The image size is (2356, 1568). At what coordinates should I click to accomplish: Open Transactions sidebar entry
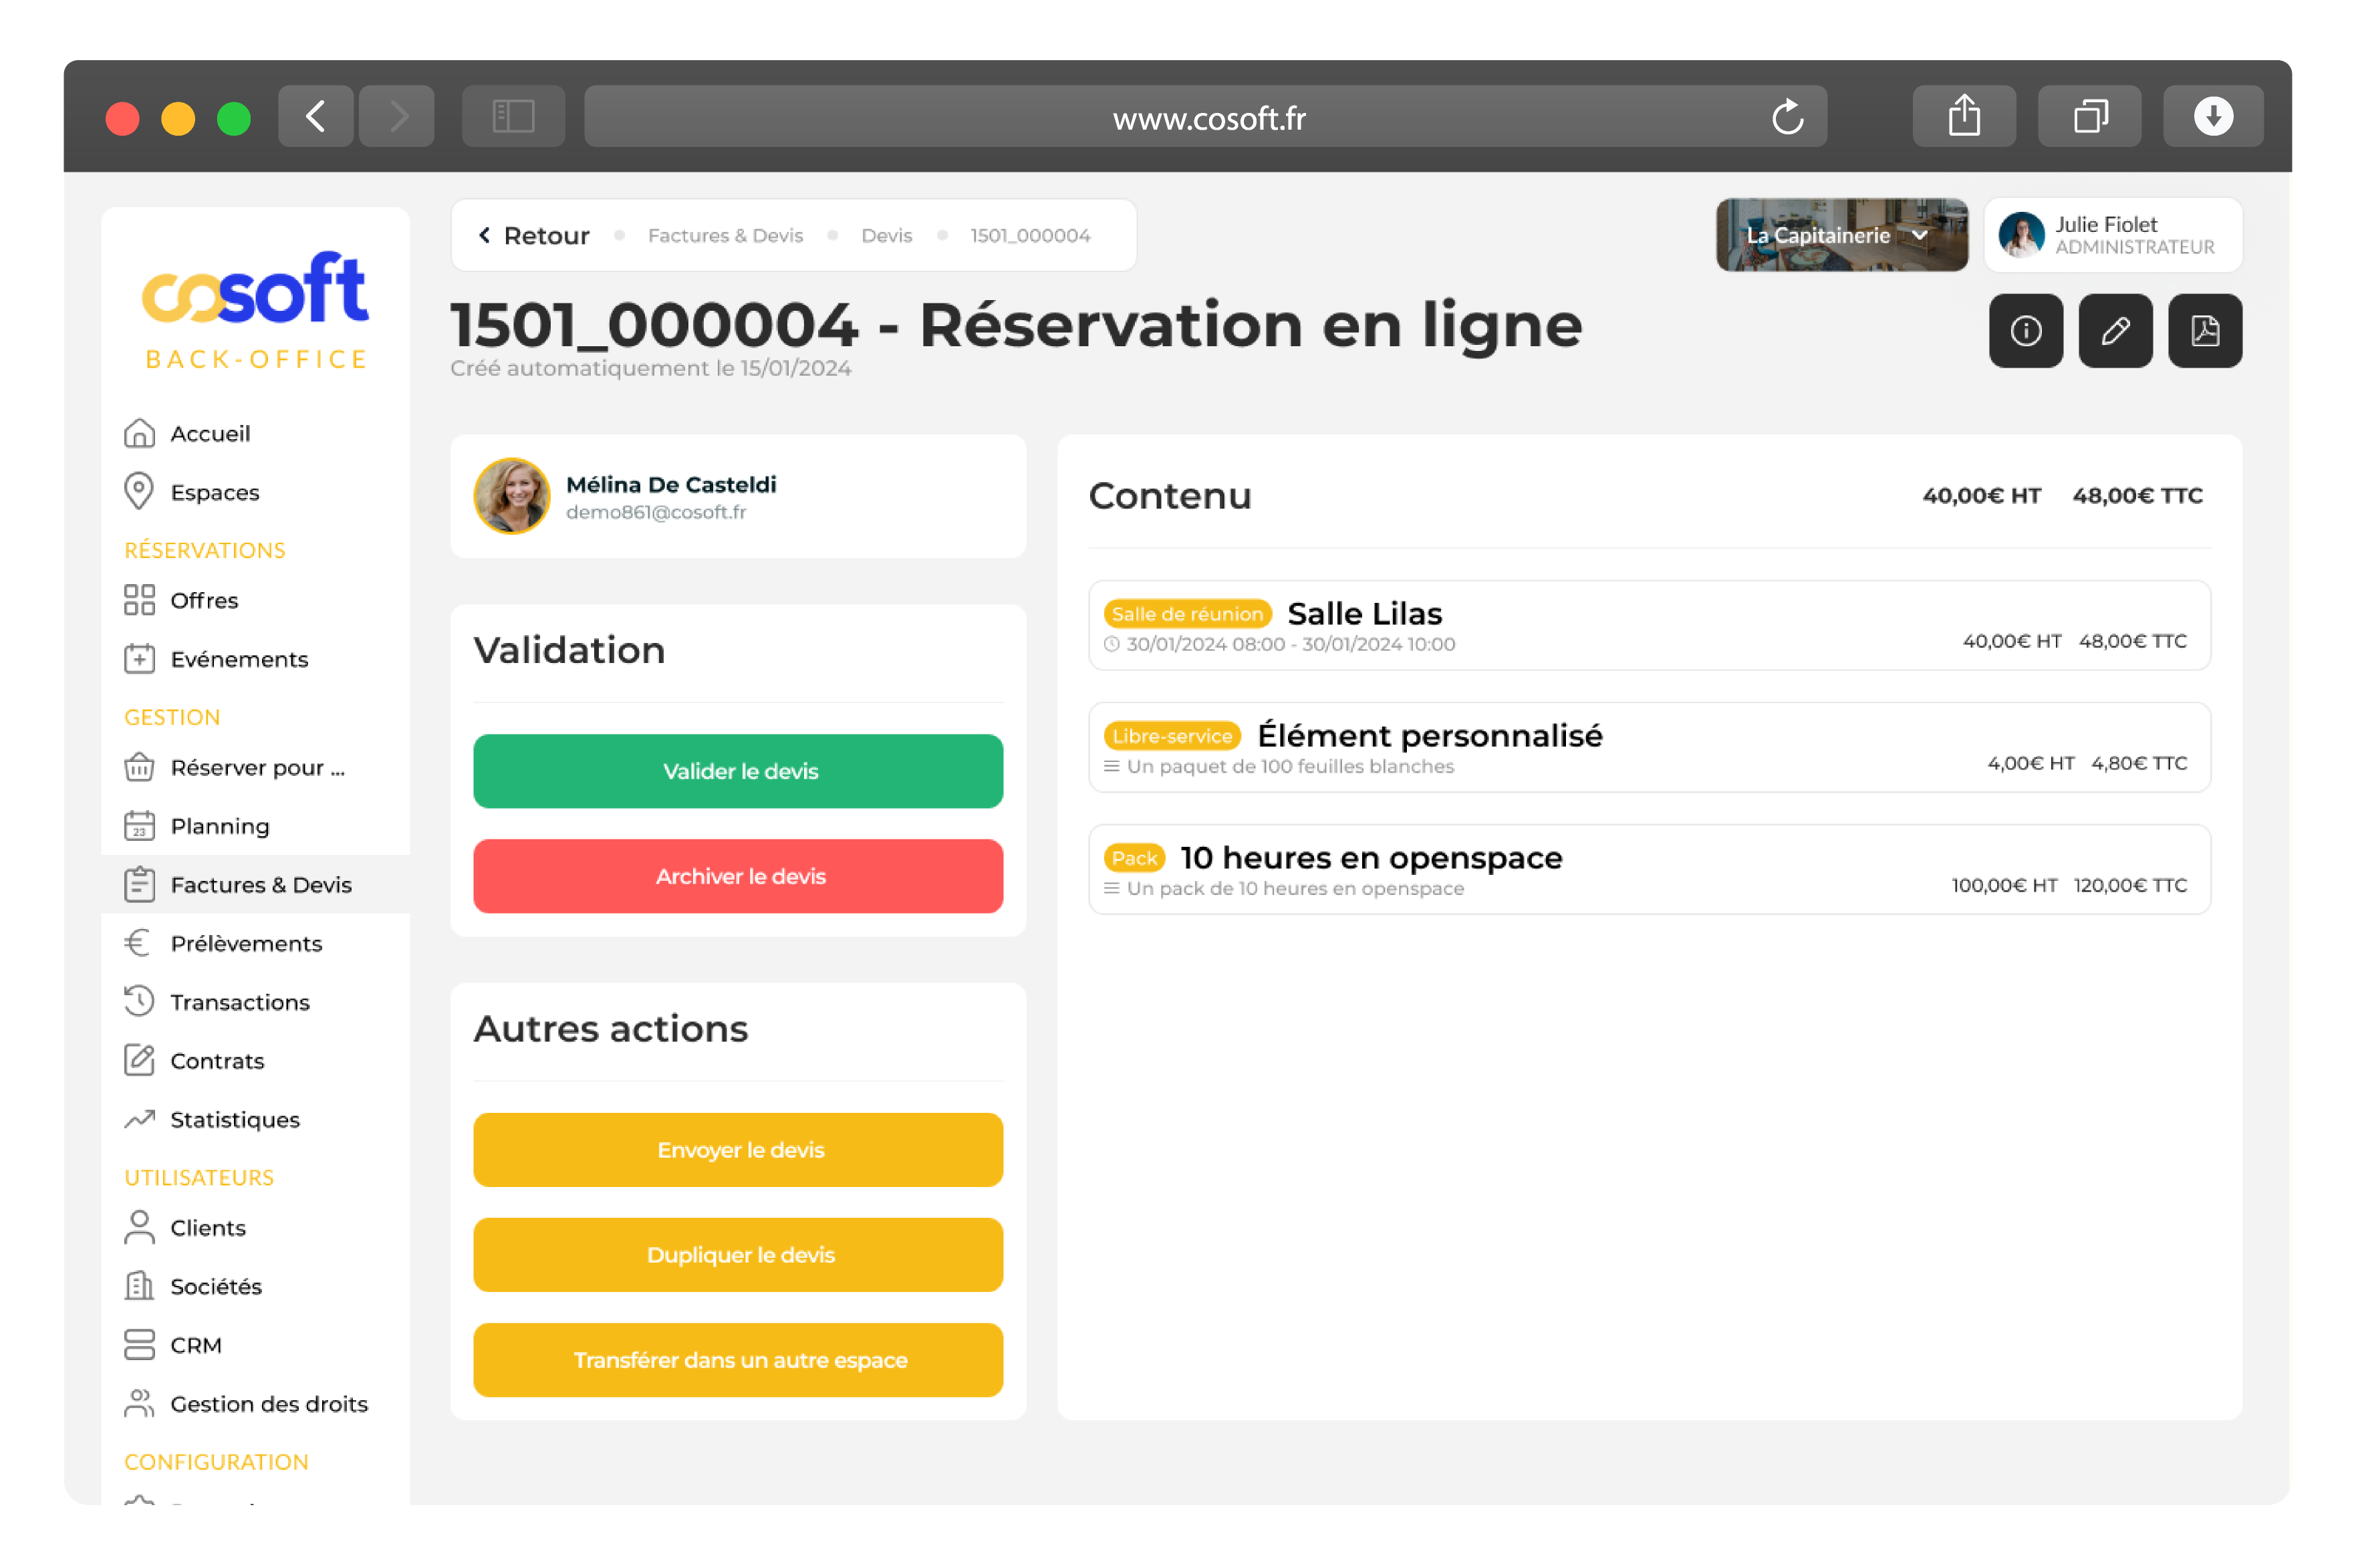(x=255, y=1002)
